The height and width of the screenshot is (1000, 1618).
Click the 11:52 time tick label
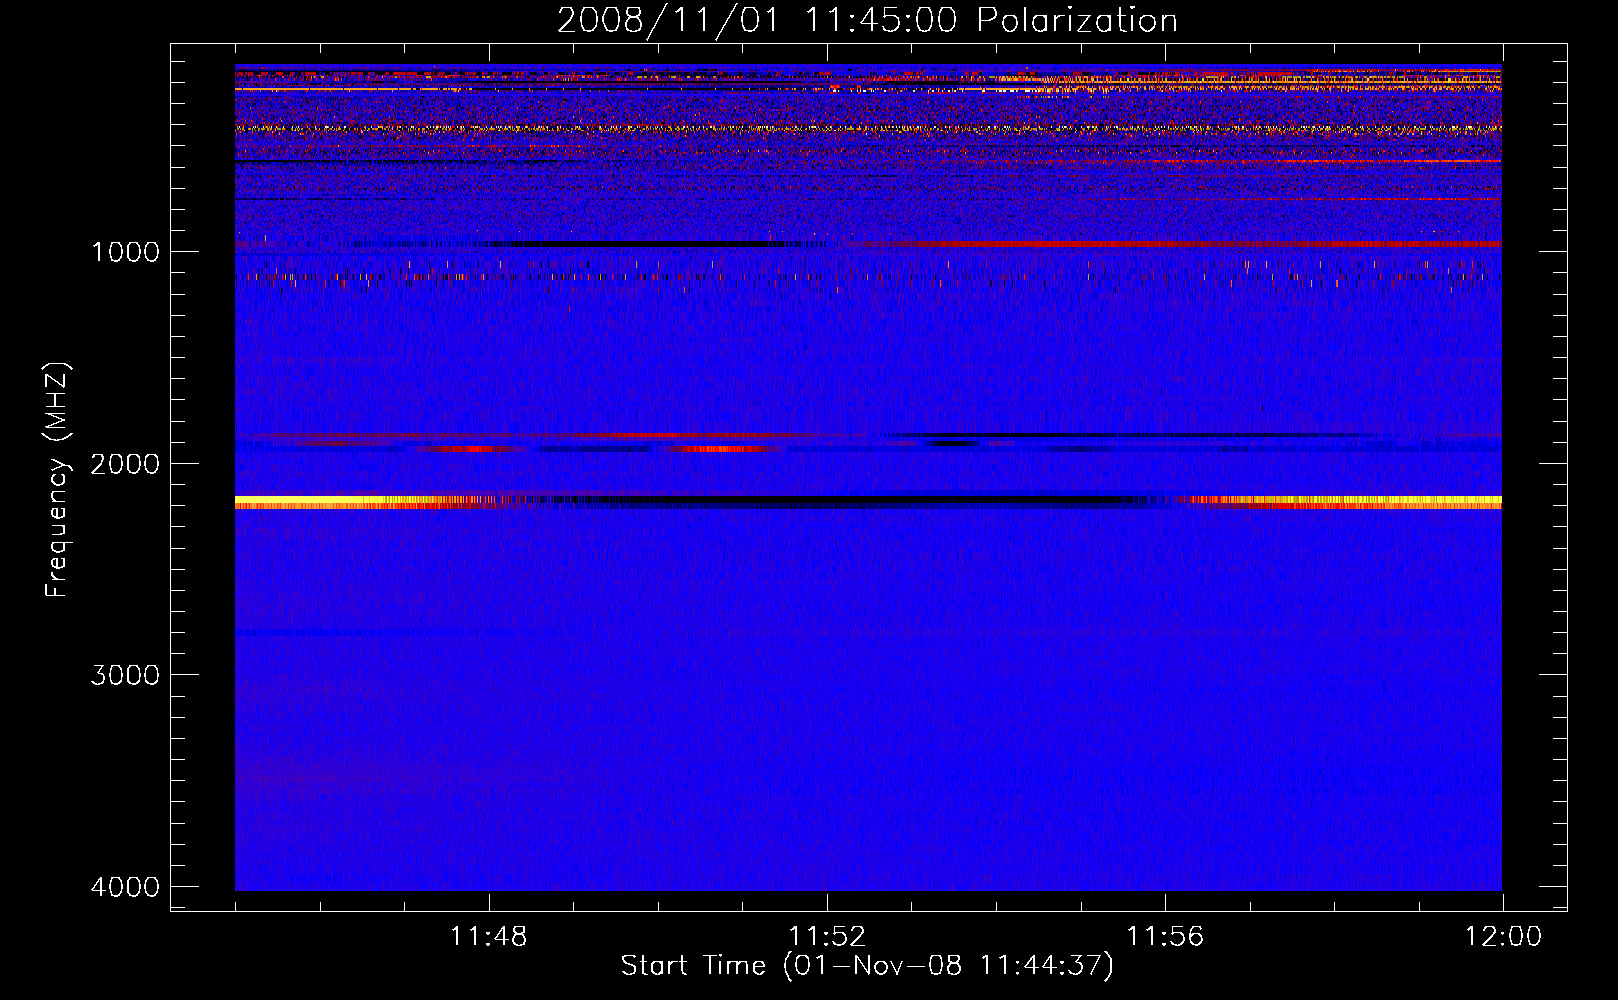[x=827, y=937]
